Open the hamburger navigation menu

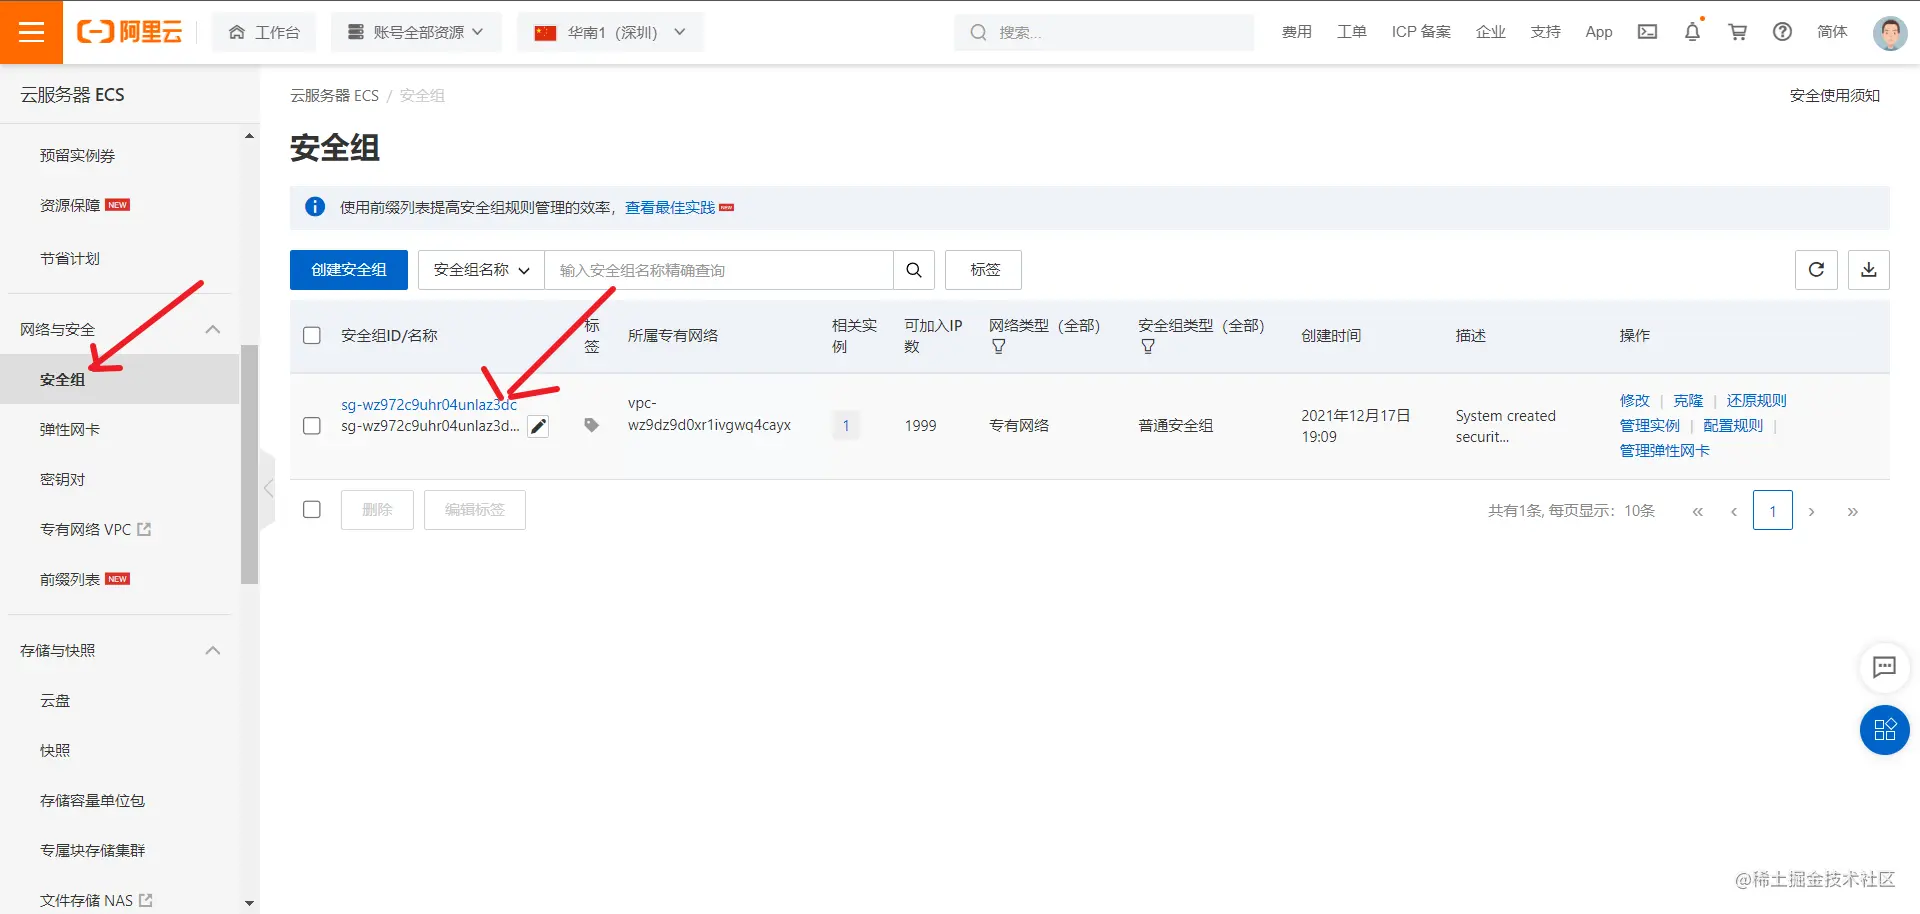coord(31,32)
